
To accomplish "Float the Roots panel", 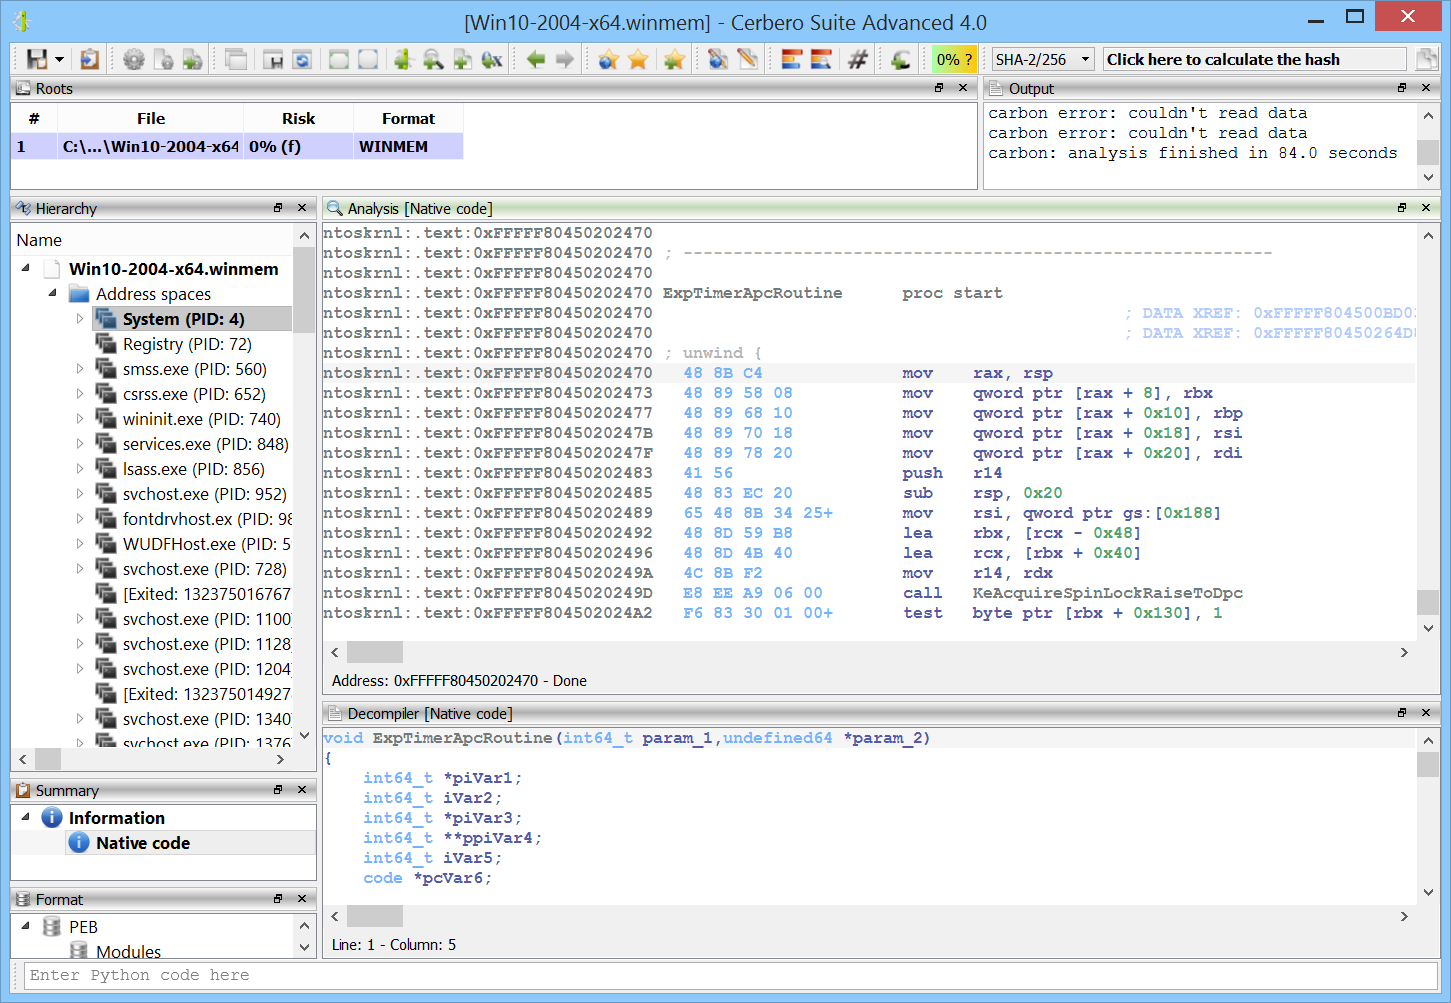I will pos(939,88).
